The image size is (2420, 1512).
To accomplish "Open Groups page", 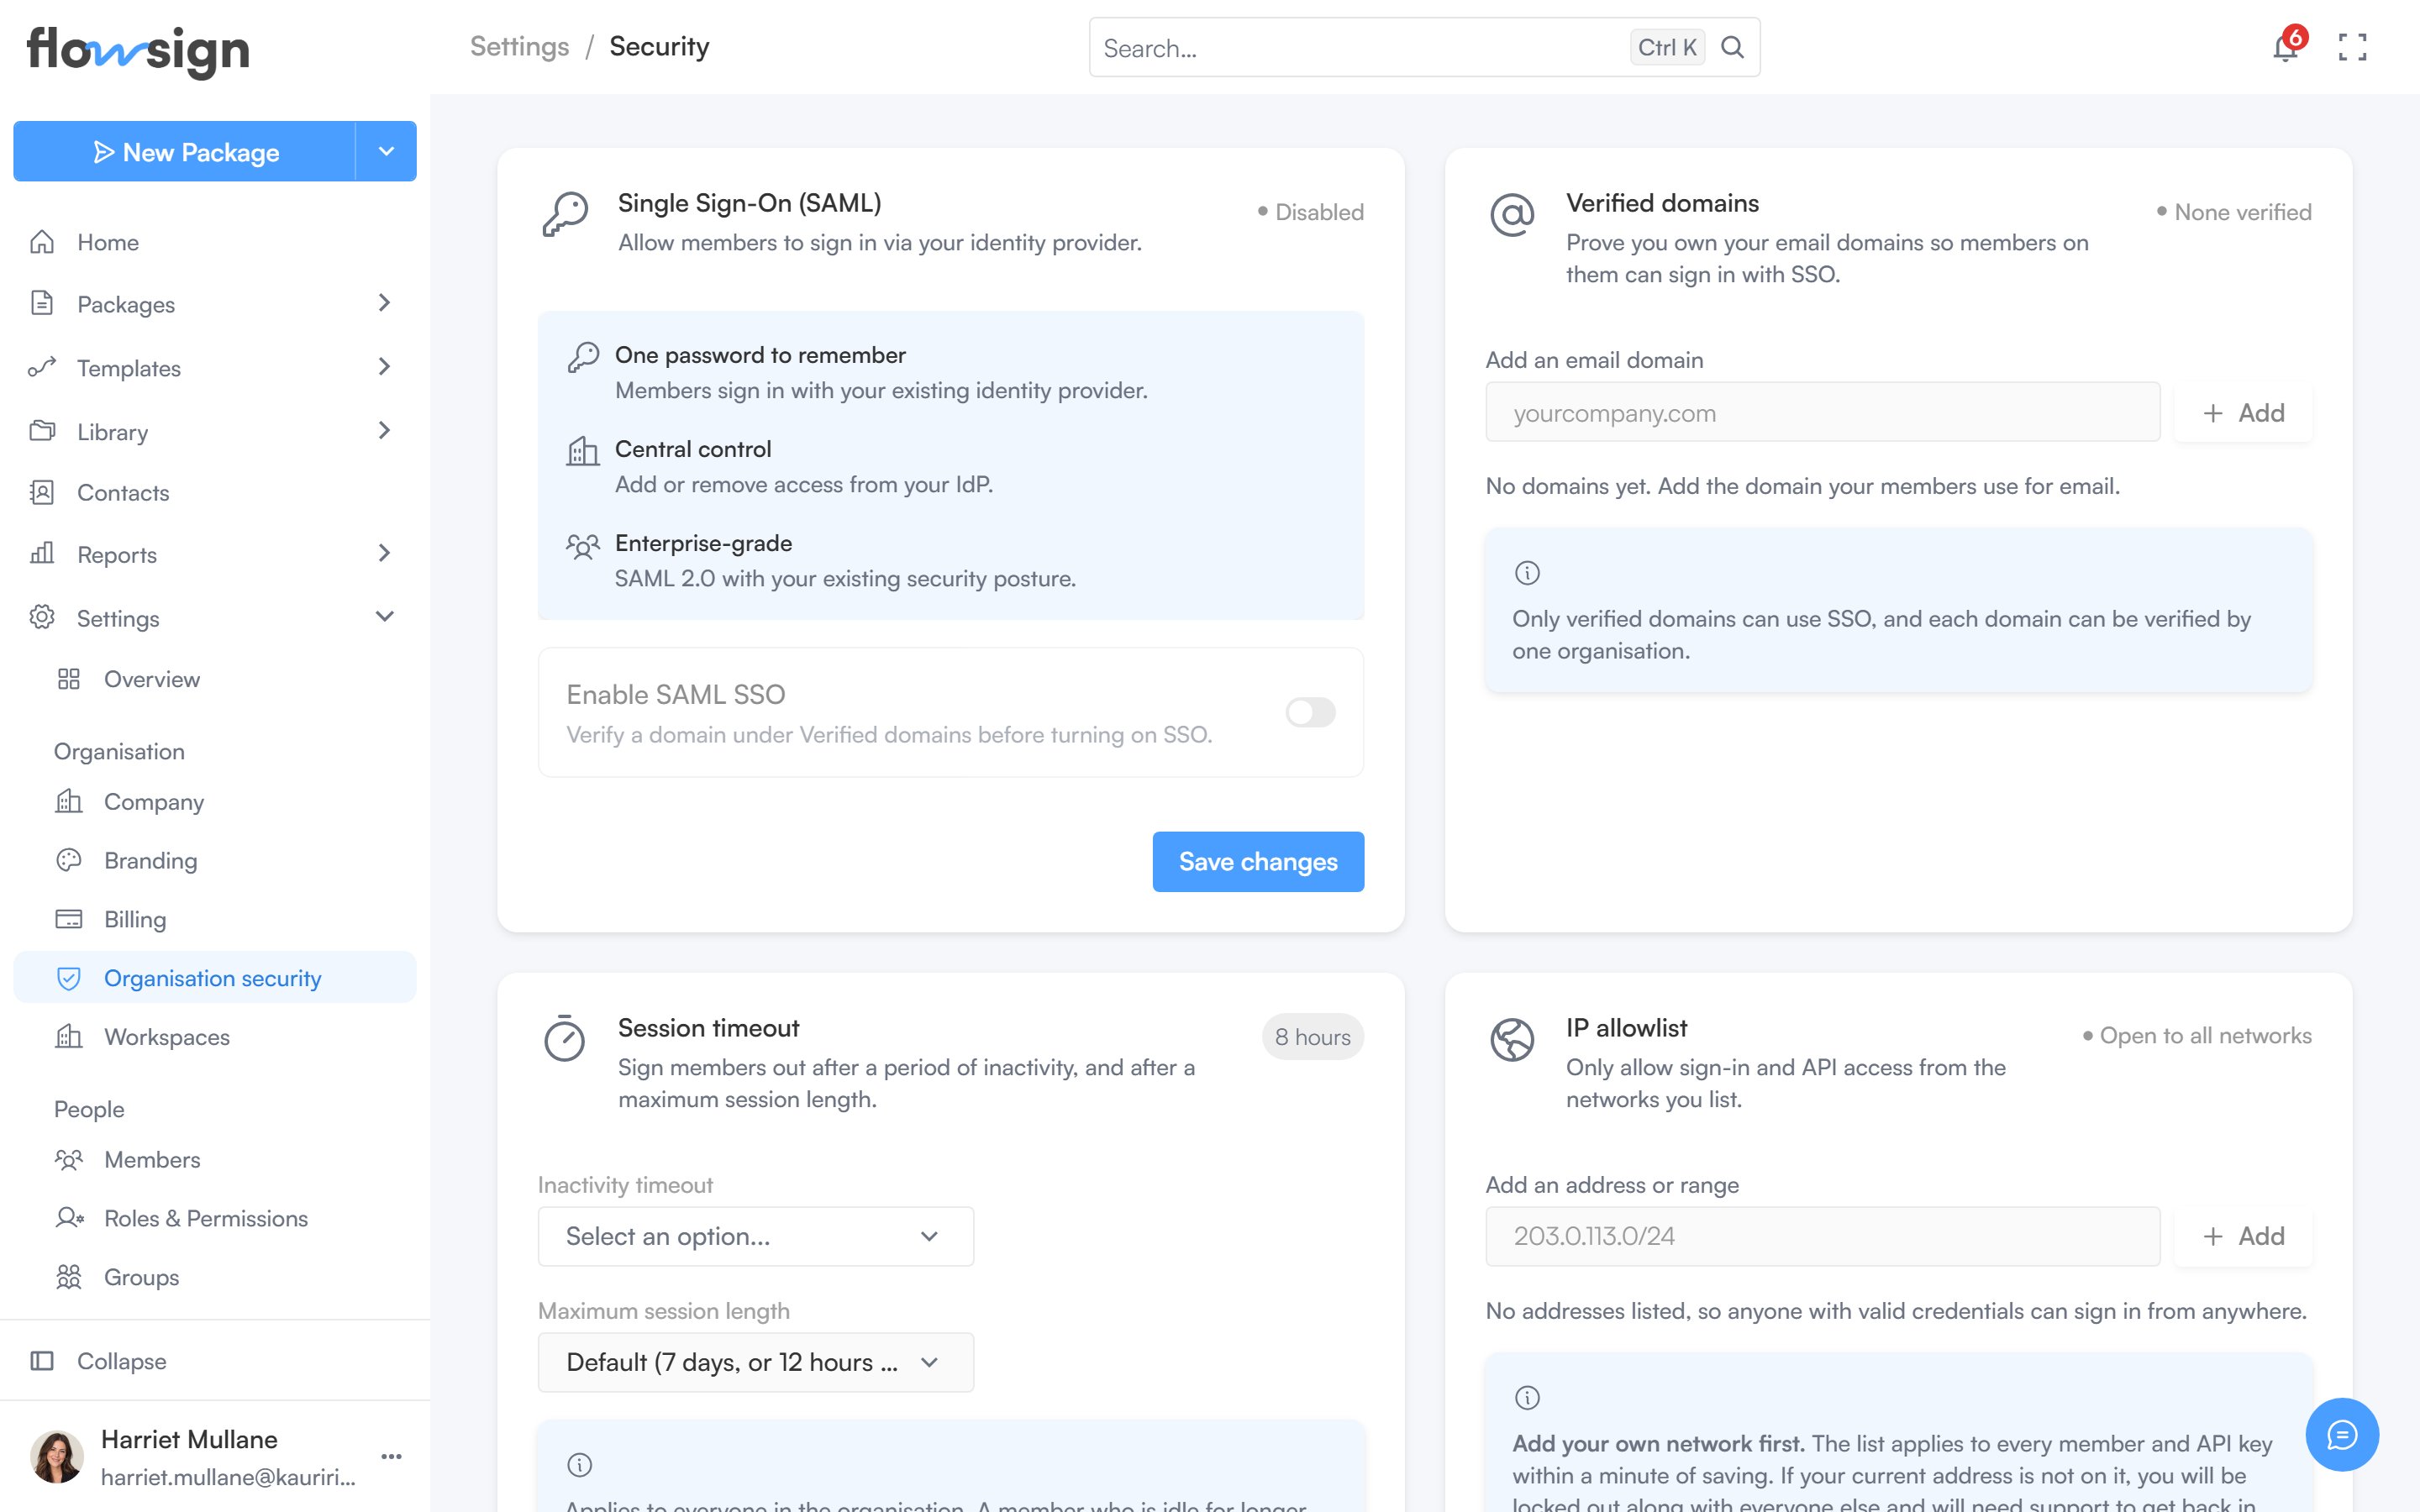I will tap(215, 1277).
